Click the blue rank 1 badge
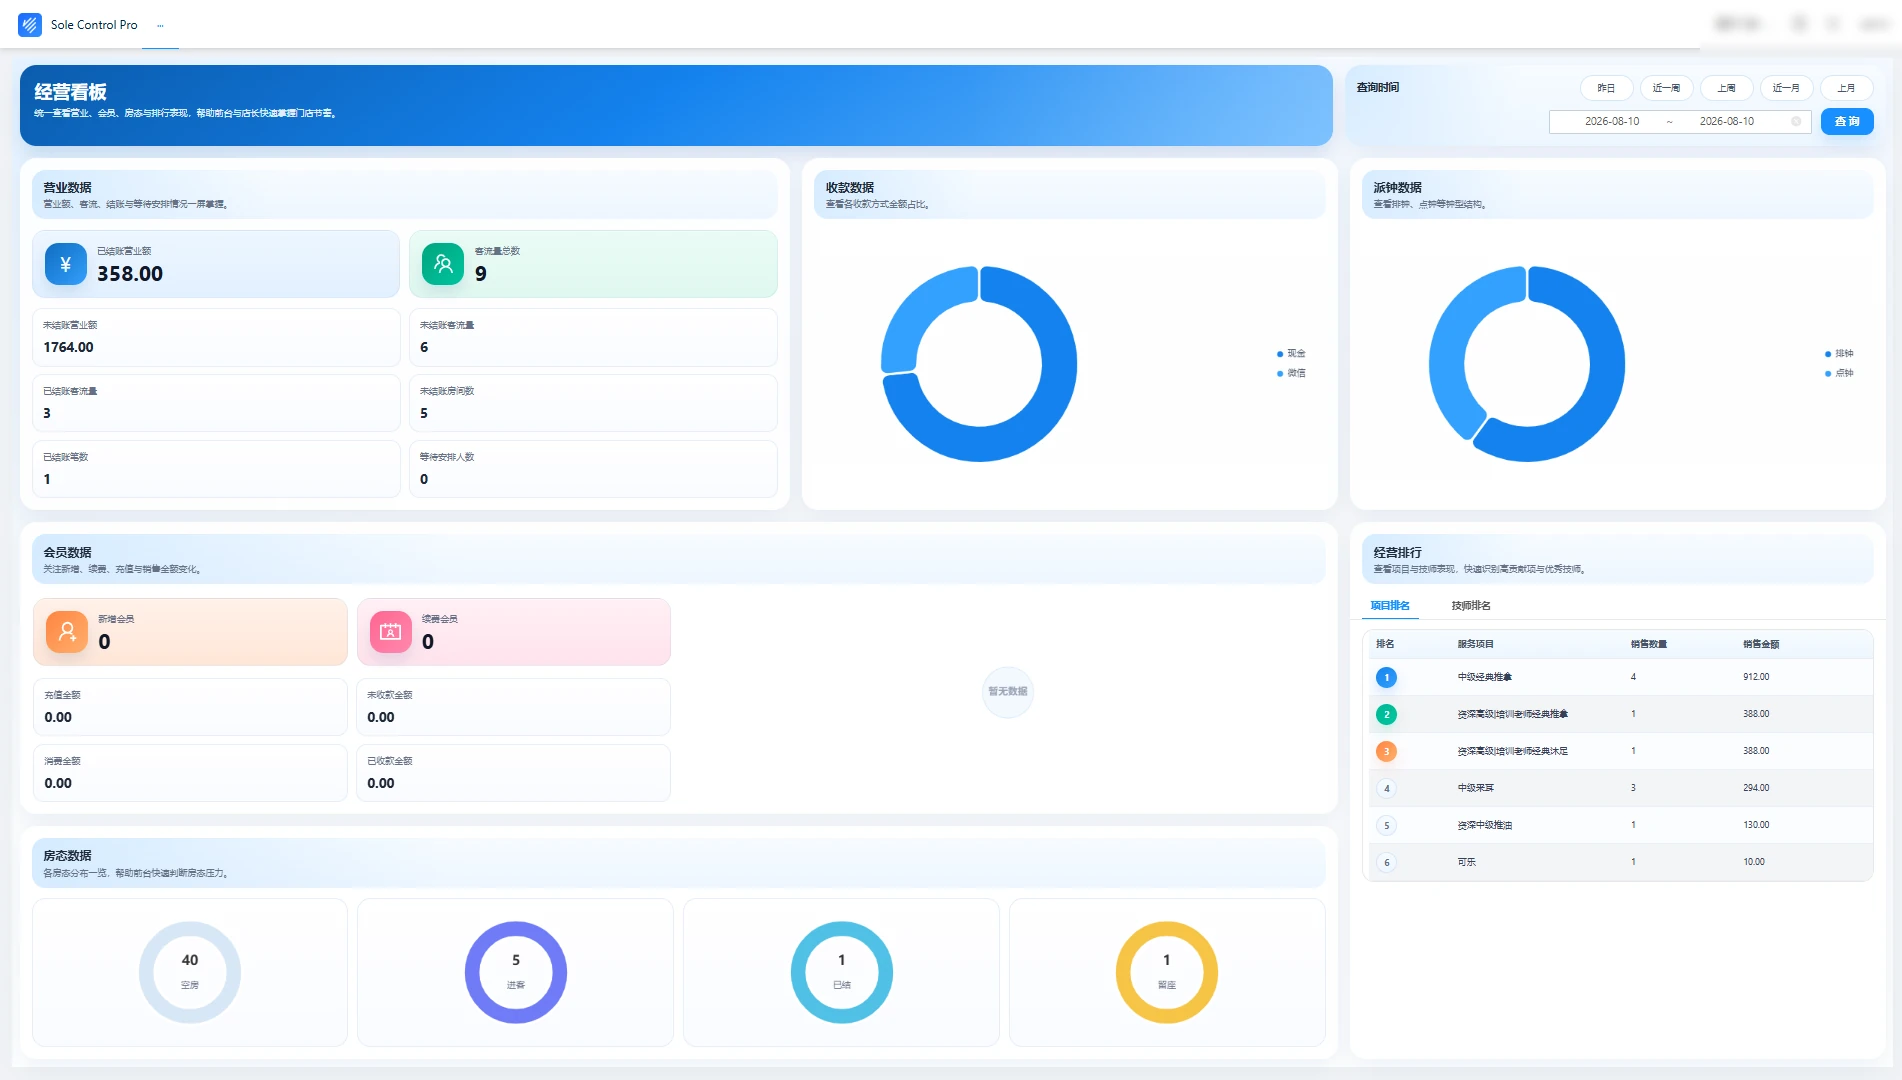The width and height of the screenshot is (1902, 1080). click(1386, 678)
